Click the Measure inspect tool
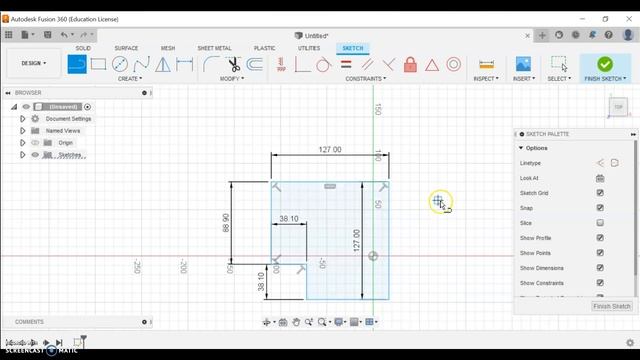 point(486,64)
